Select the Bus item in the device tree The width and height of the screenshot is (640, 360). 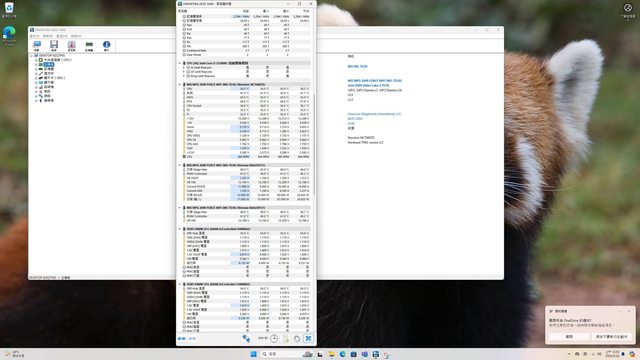49,73
